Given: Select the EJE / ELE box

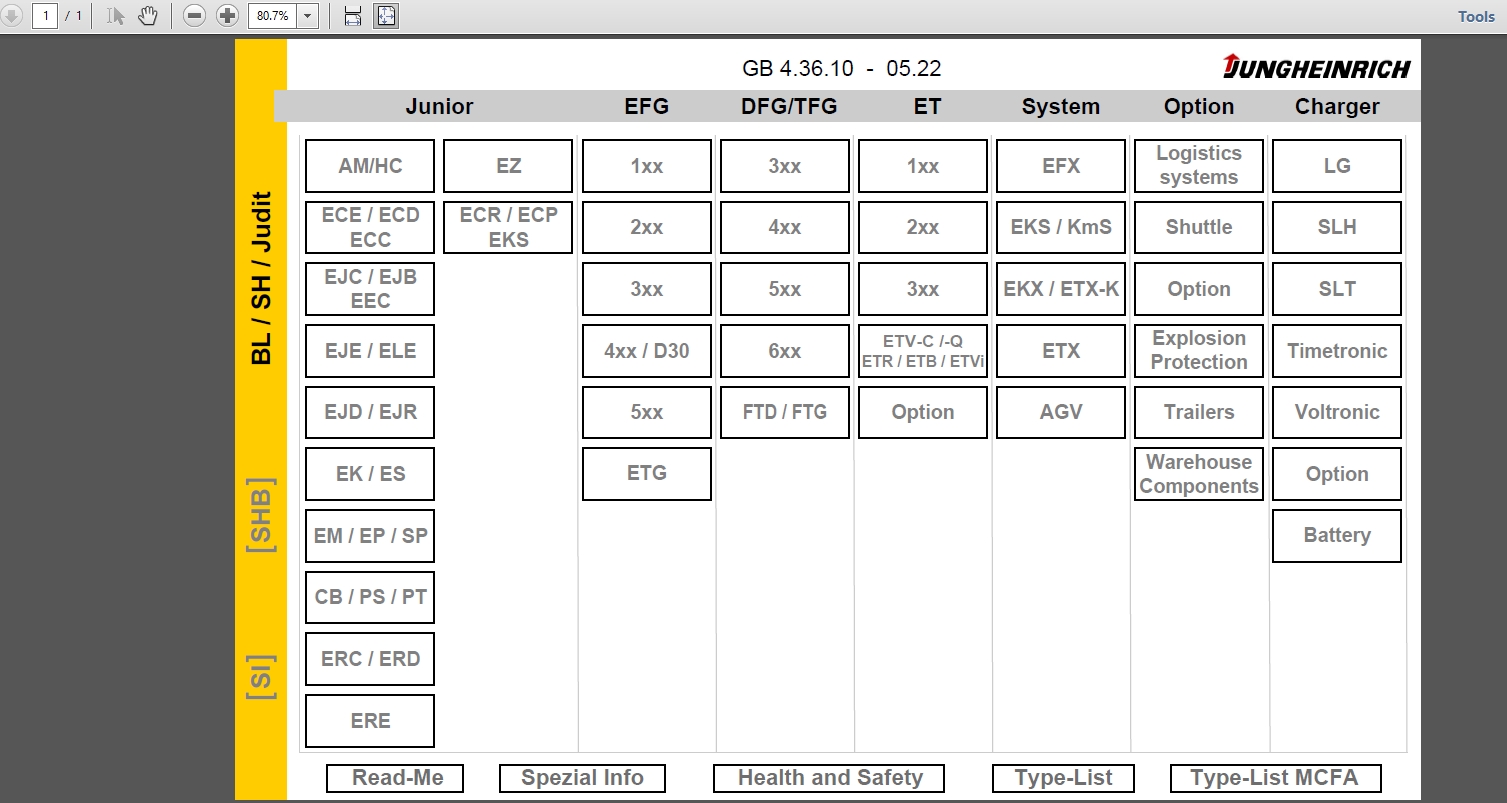Looking at the screenshot, I should (370, 351).
